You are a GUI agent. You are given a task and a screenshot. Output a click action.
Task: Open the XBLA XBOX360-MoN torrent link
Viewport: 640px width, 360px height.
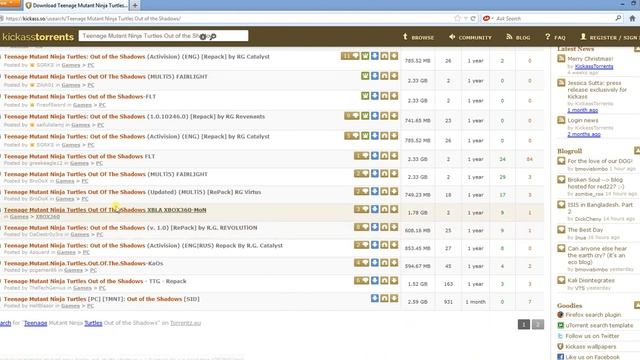pos(105,210)
